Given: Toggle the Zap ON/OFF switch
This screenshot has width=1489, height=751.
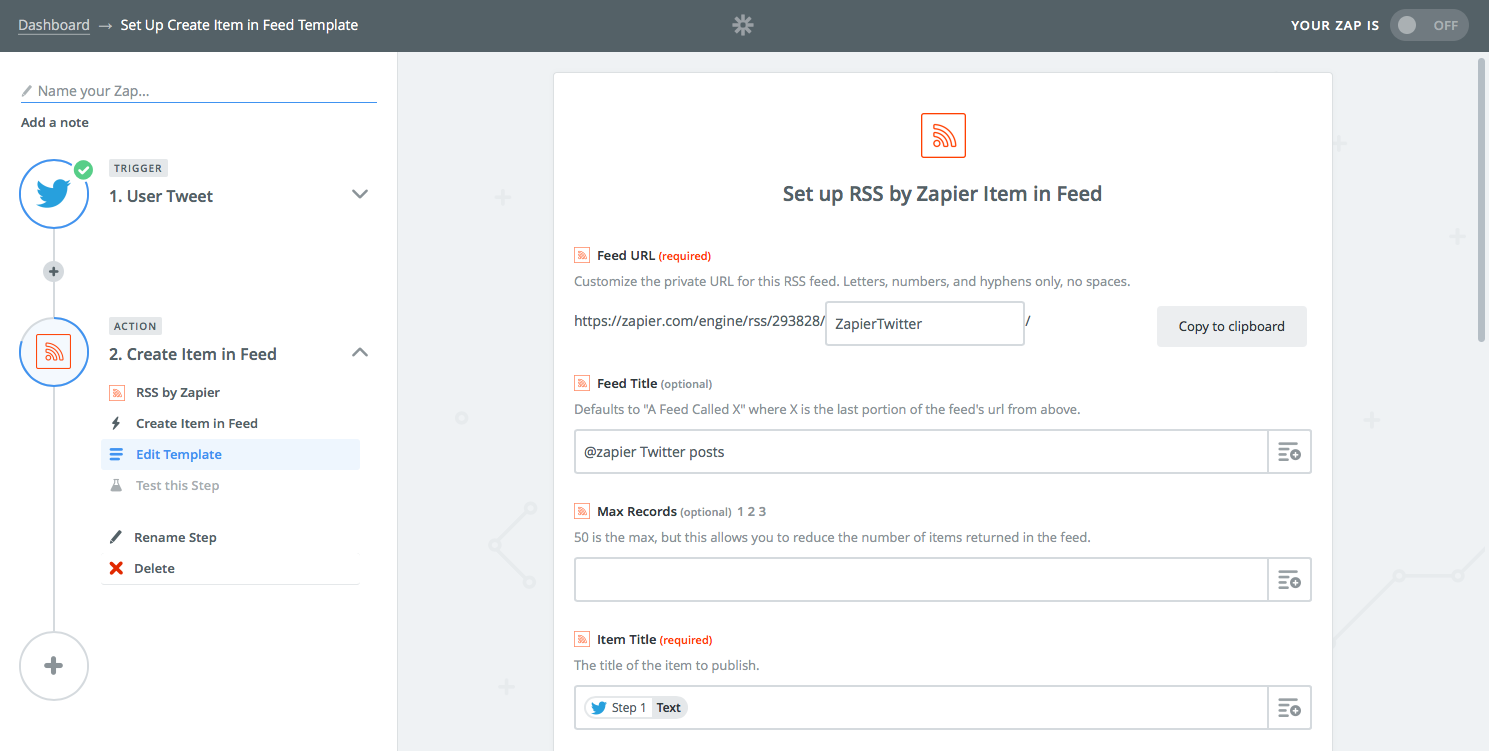Looking at the screenshot, I should click(1429, 25).
